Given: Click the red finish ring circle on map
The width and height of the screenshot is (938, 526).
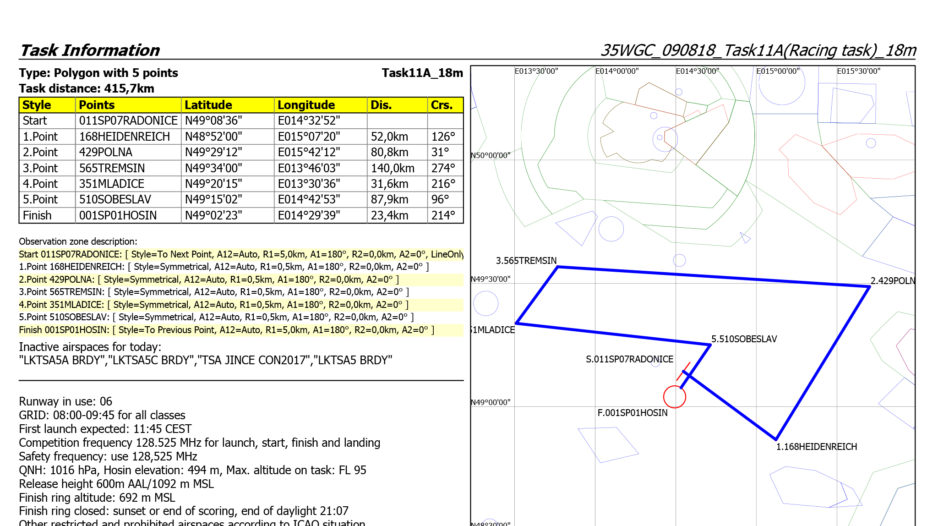Looking at the screenshot, I should coord(675,397).
